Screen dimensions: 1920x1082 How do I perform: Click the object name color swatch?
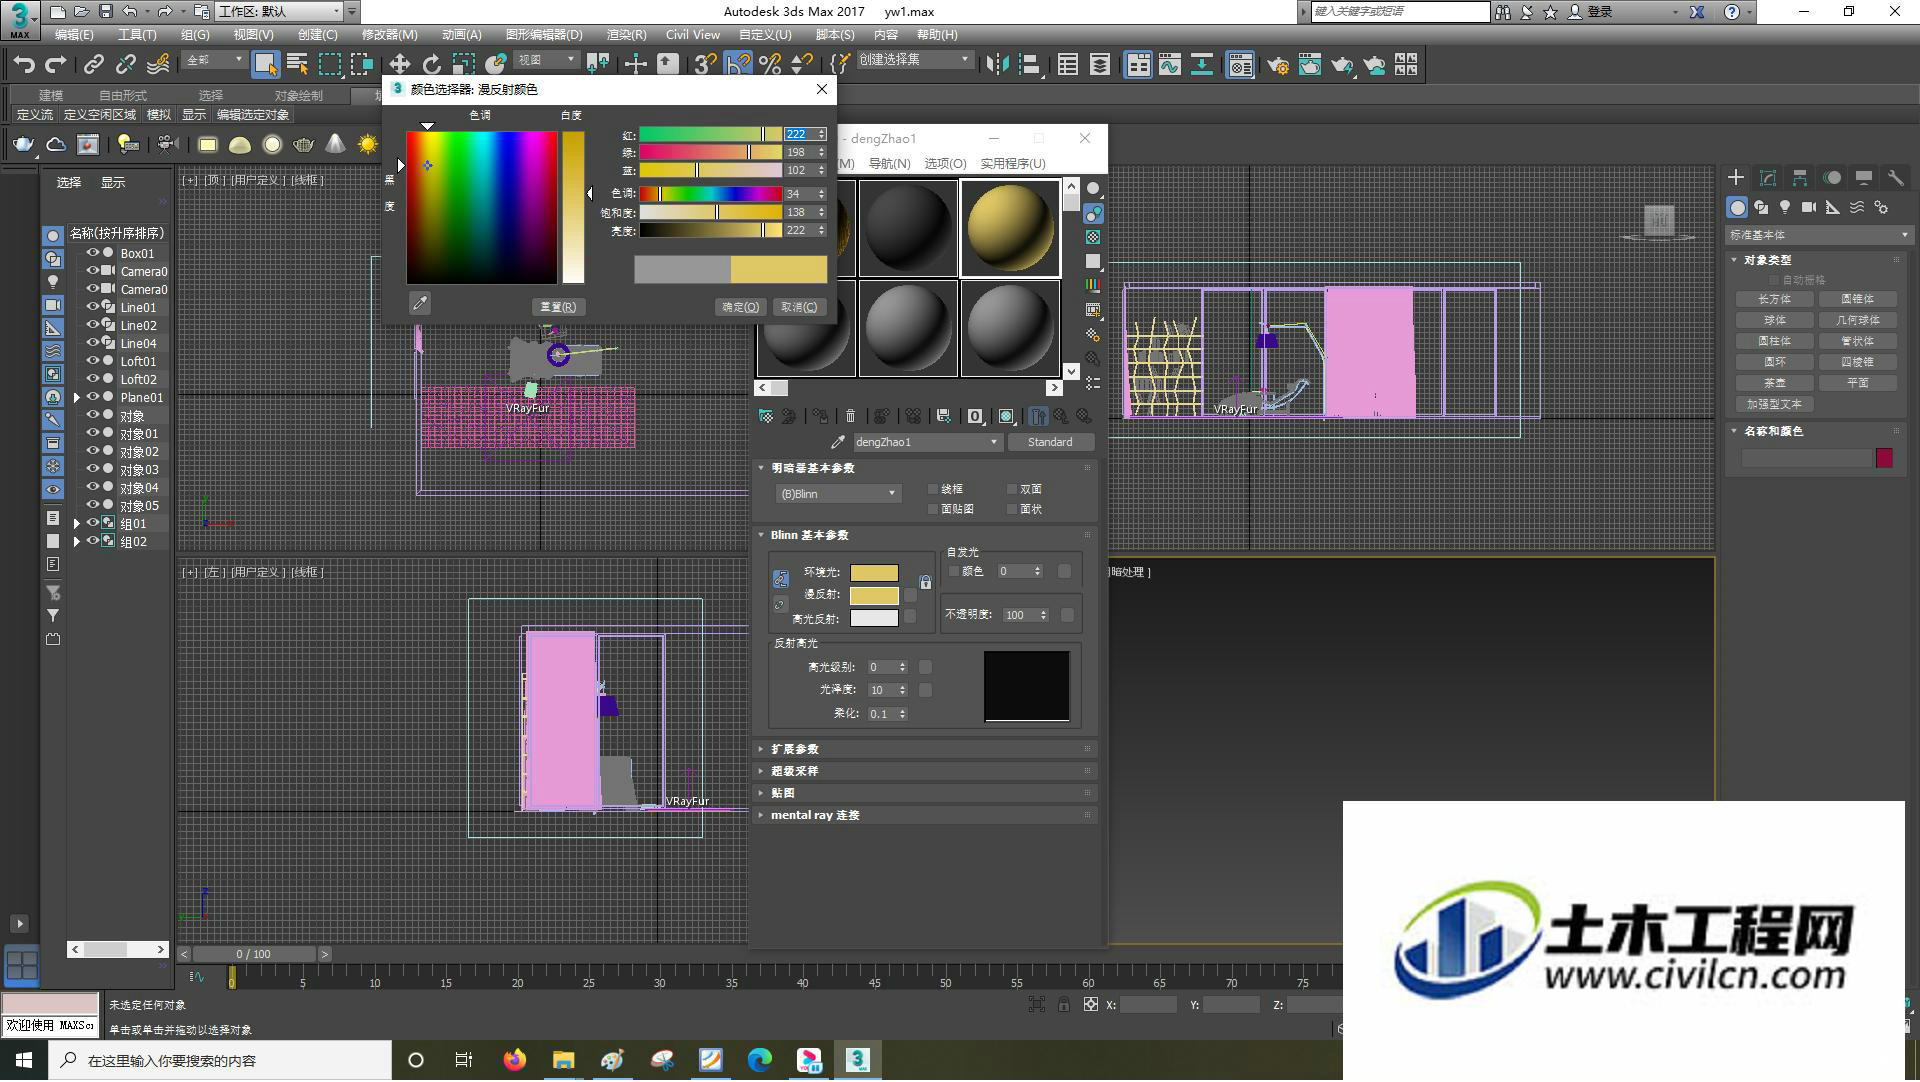click(x=1884, y=458)
